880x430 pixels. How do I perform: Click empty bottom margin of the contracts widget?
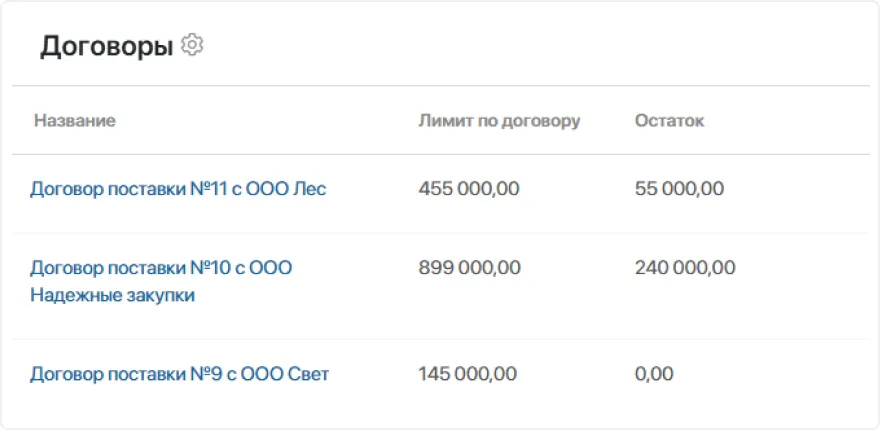point(440,415)
